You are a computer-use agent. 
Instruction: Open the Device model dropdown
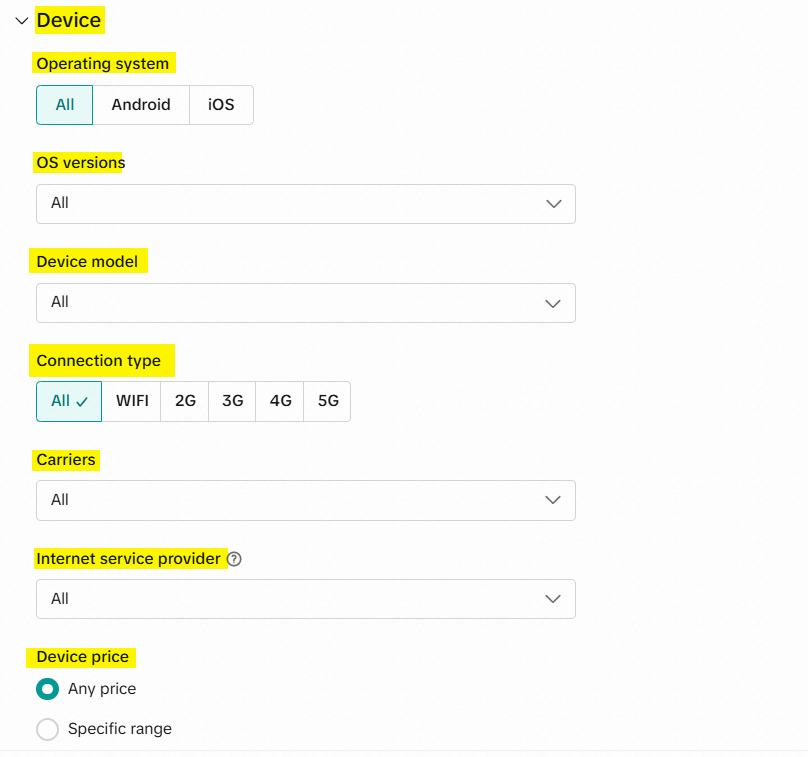pos(305,302)
